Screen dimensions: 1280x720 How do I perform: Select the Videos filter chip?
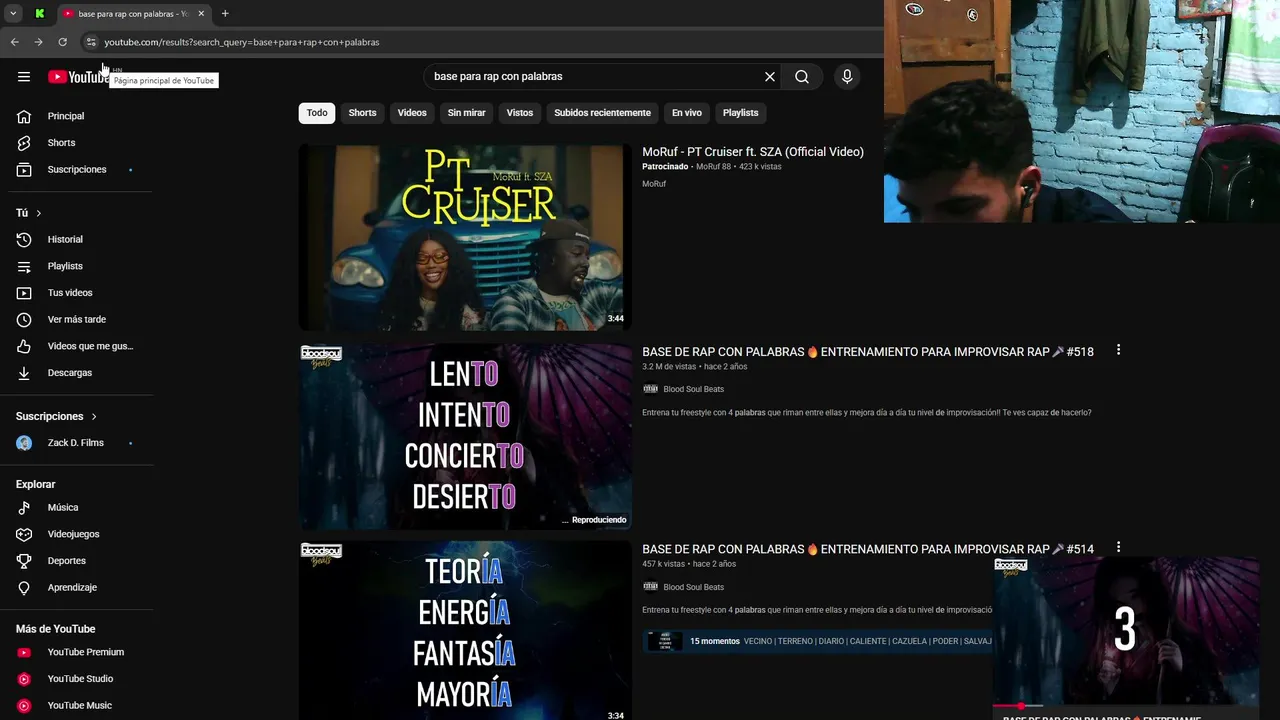tap(412, 113)
